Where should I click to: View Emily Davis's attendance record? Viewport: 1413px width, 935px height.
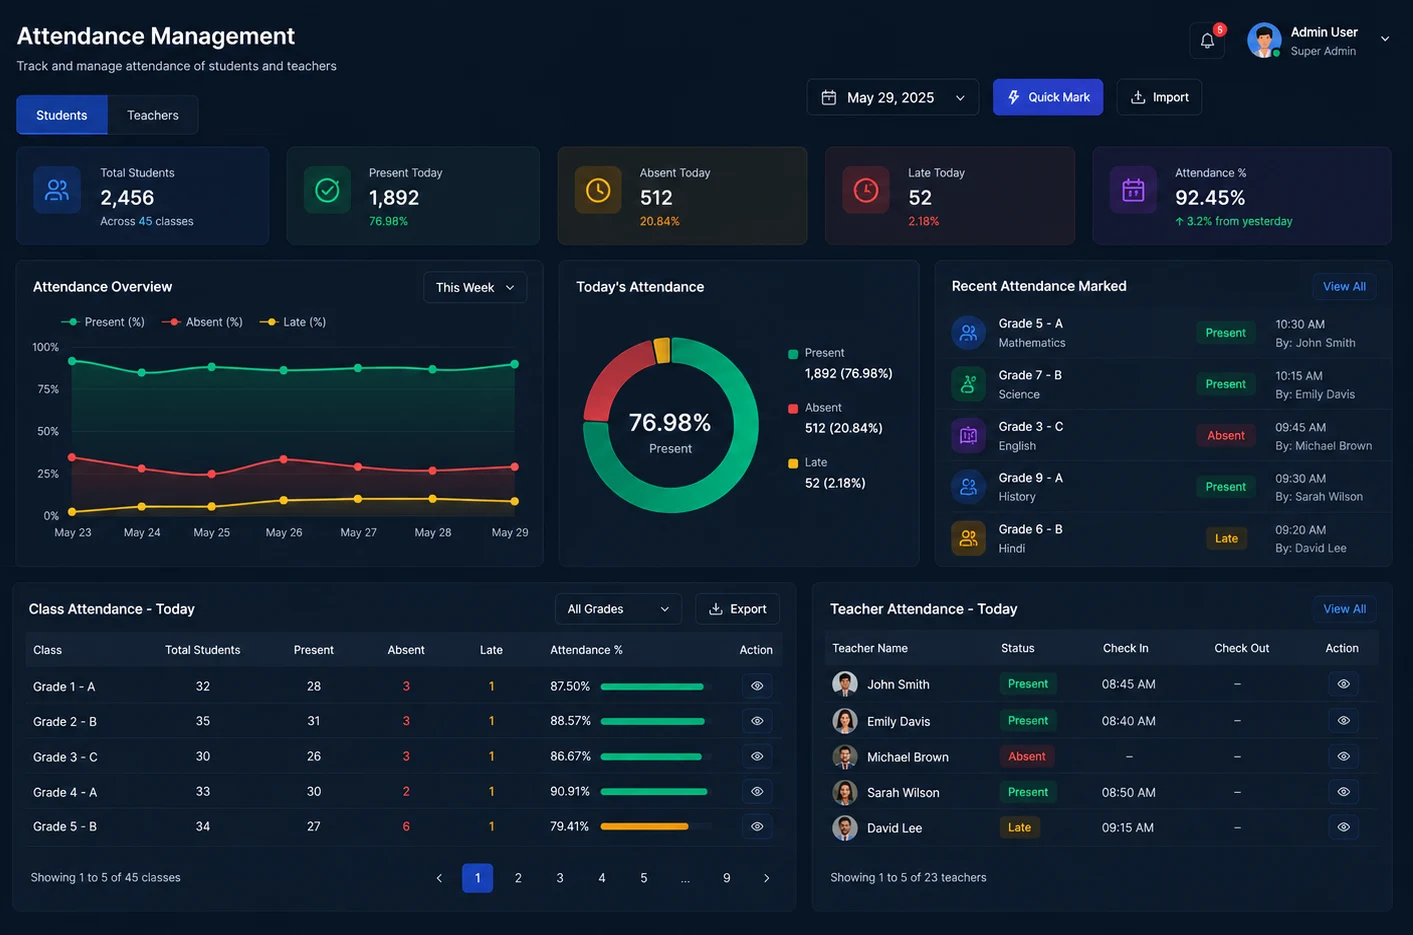(1343, 720)
